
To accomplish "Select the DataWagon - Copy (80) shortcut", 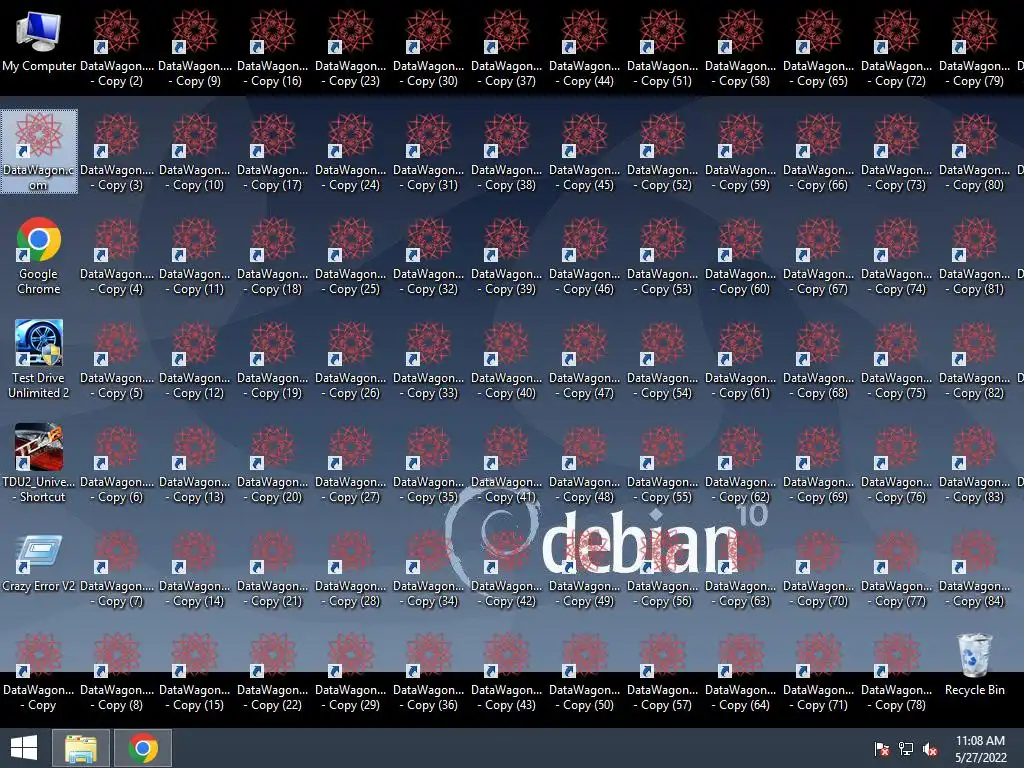I will coord(975,152).
